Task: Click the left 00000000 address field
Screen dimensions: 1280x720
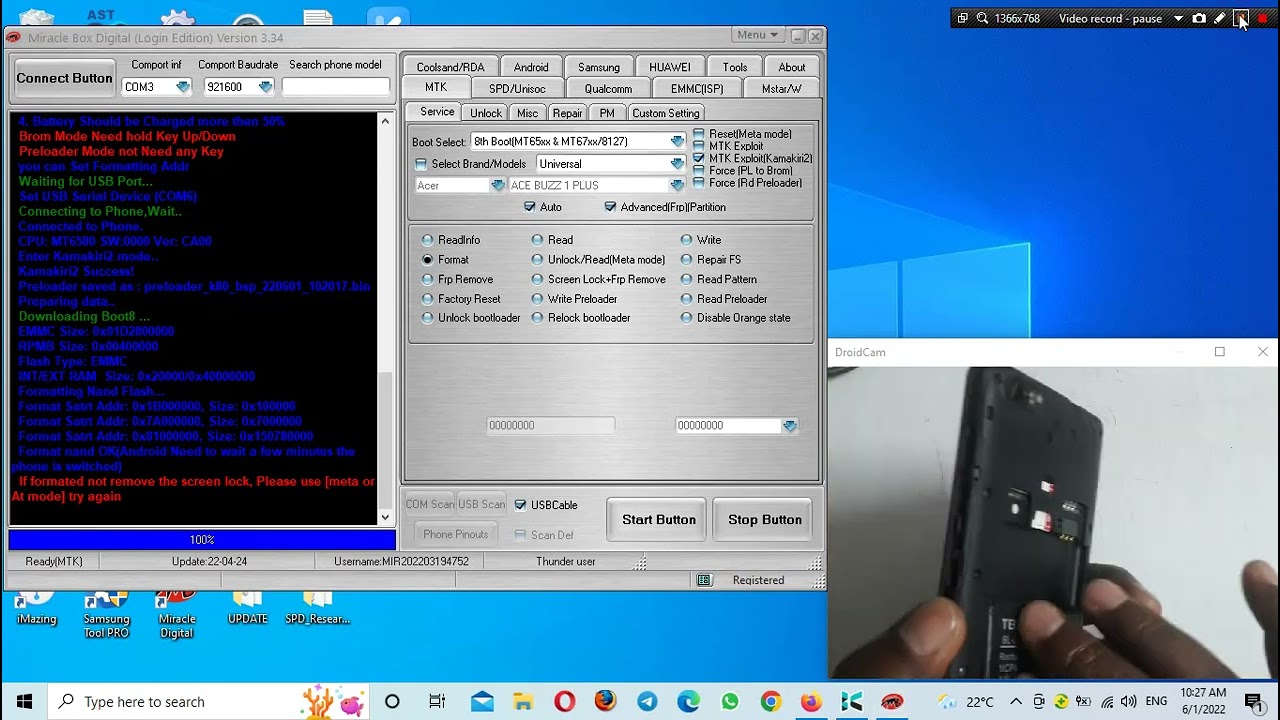Action: point(550,426)
